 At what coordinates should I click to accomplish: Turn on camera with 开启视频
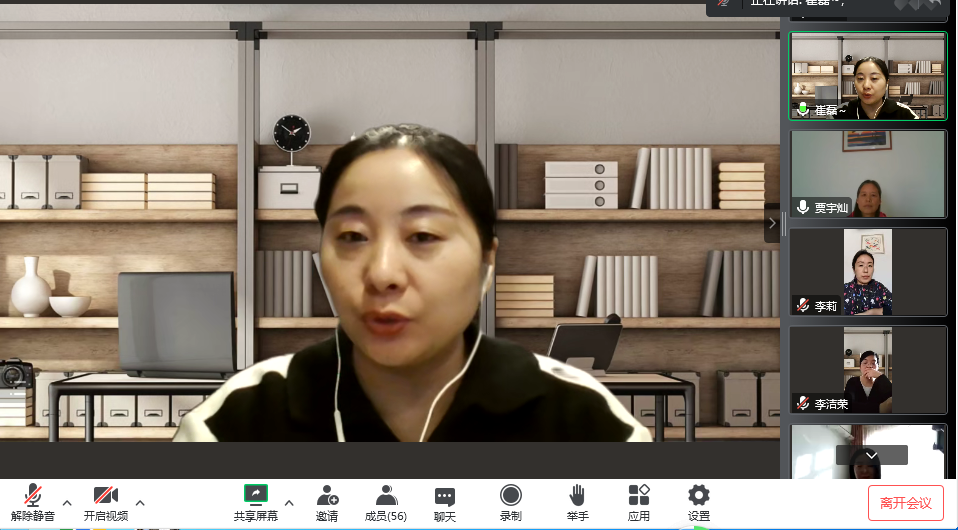[106, 502]
